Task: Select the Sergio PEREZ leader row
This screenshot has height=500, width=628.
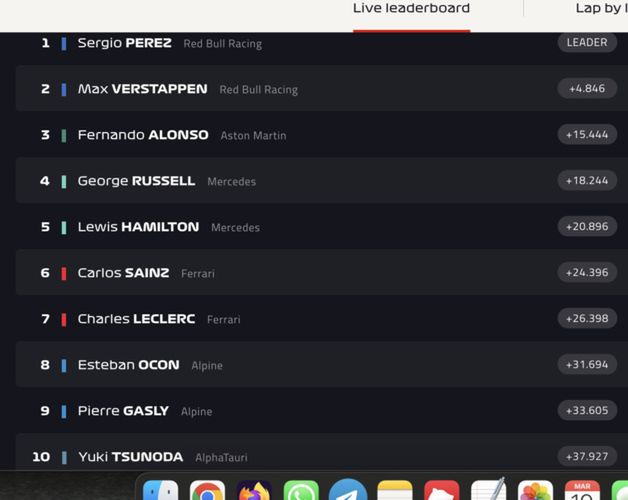Action: click(x=322, y=43)
